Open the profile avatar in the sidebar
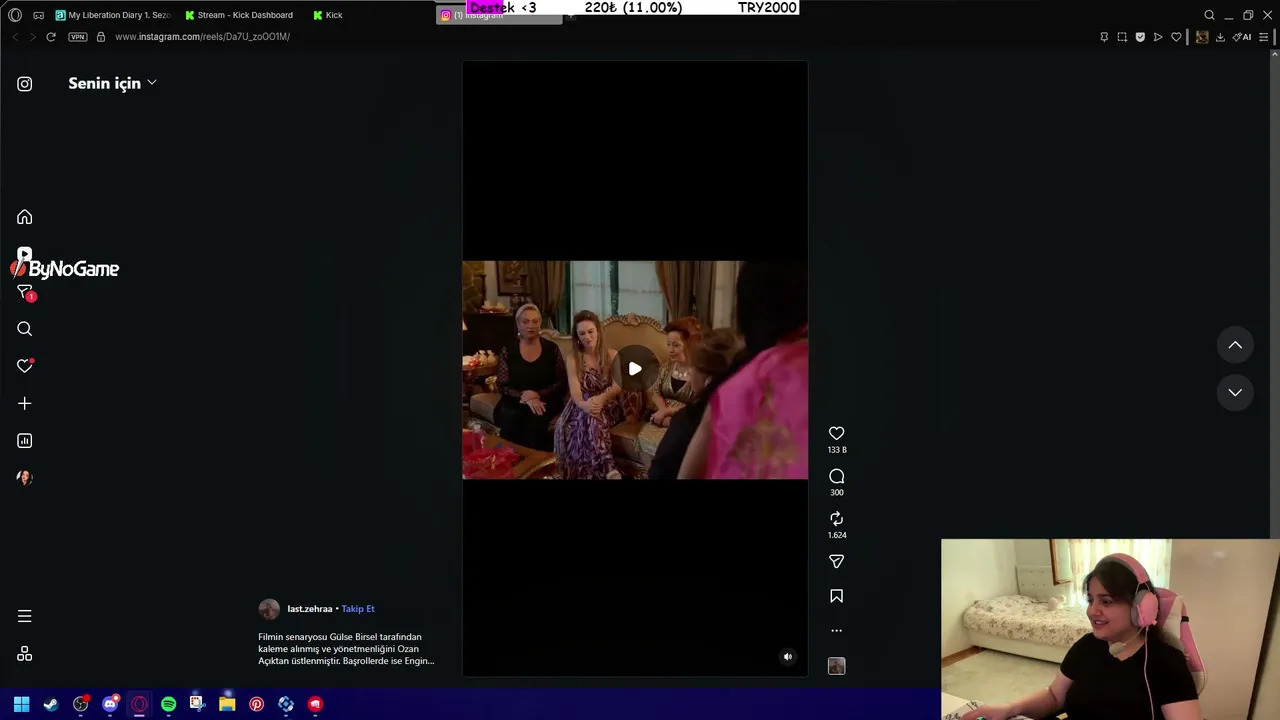The image size is (1280, 720). point(25,478)
